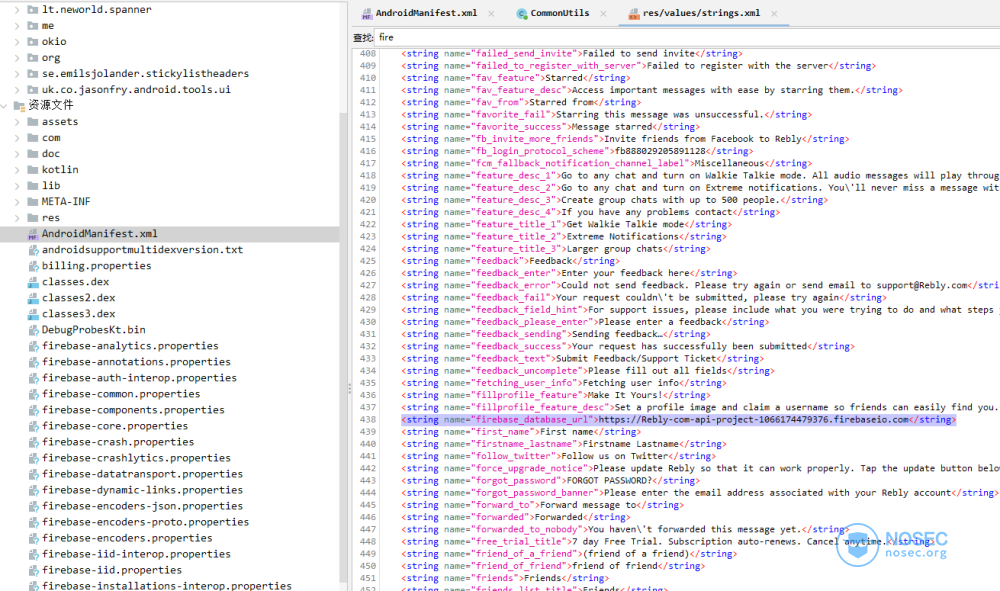Select firebase-encoders-proto.properties file
The height and width of the screenshot is (591, 1000).
pos(145,522)
